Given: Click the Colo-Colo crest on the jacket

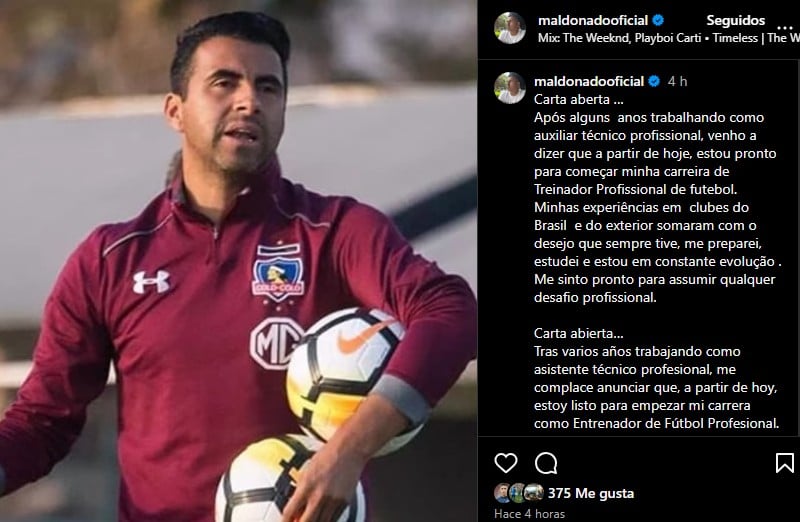Looking at the screenshot, I should tap(278, 274).
